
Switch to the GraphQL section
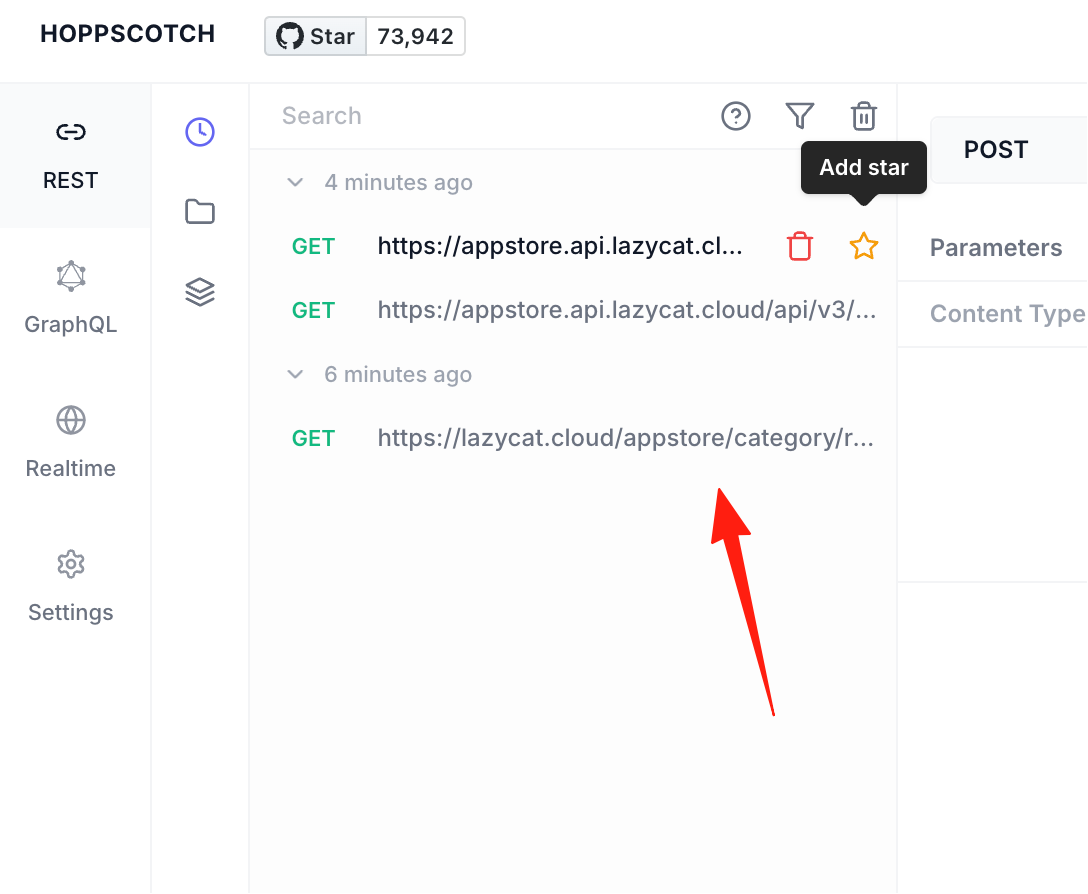coord(71,298)
